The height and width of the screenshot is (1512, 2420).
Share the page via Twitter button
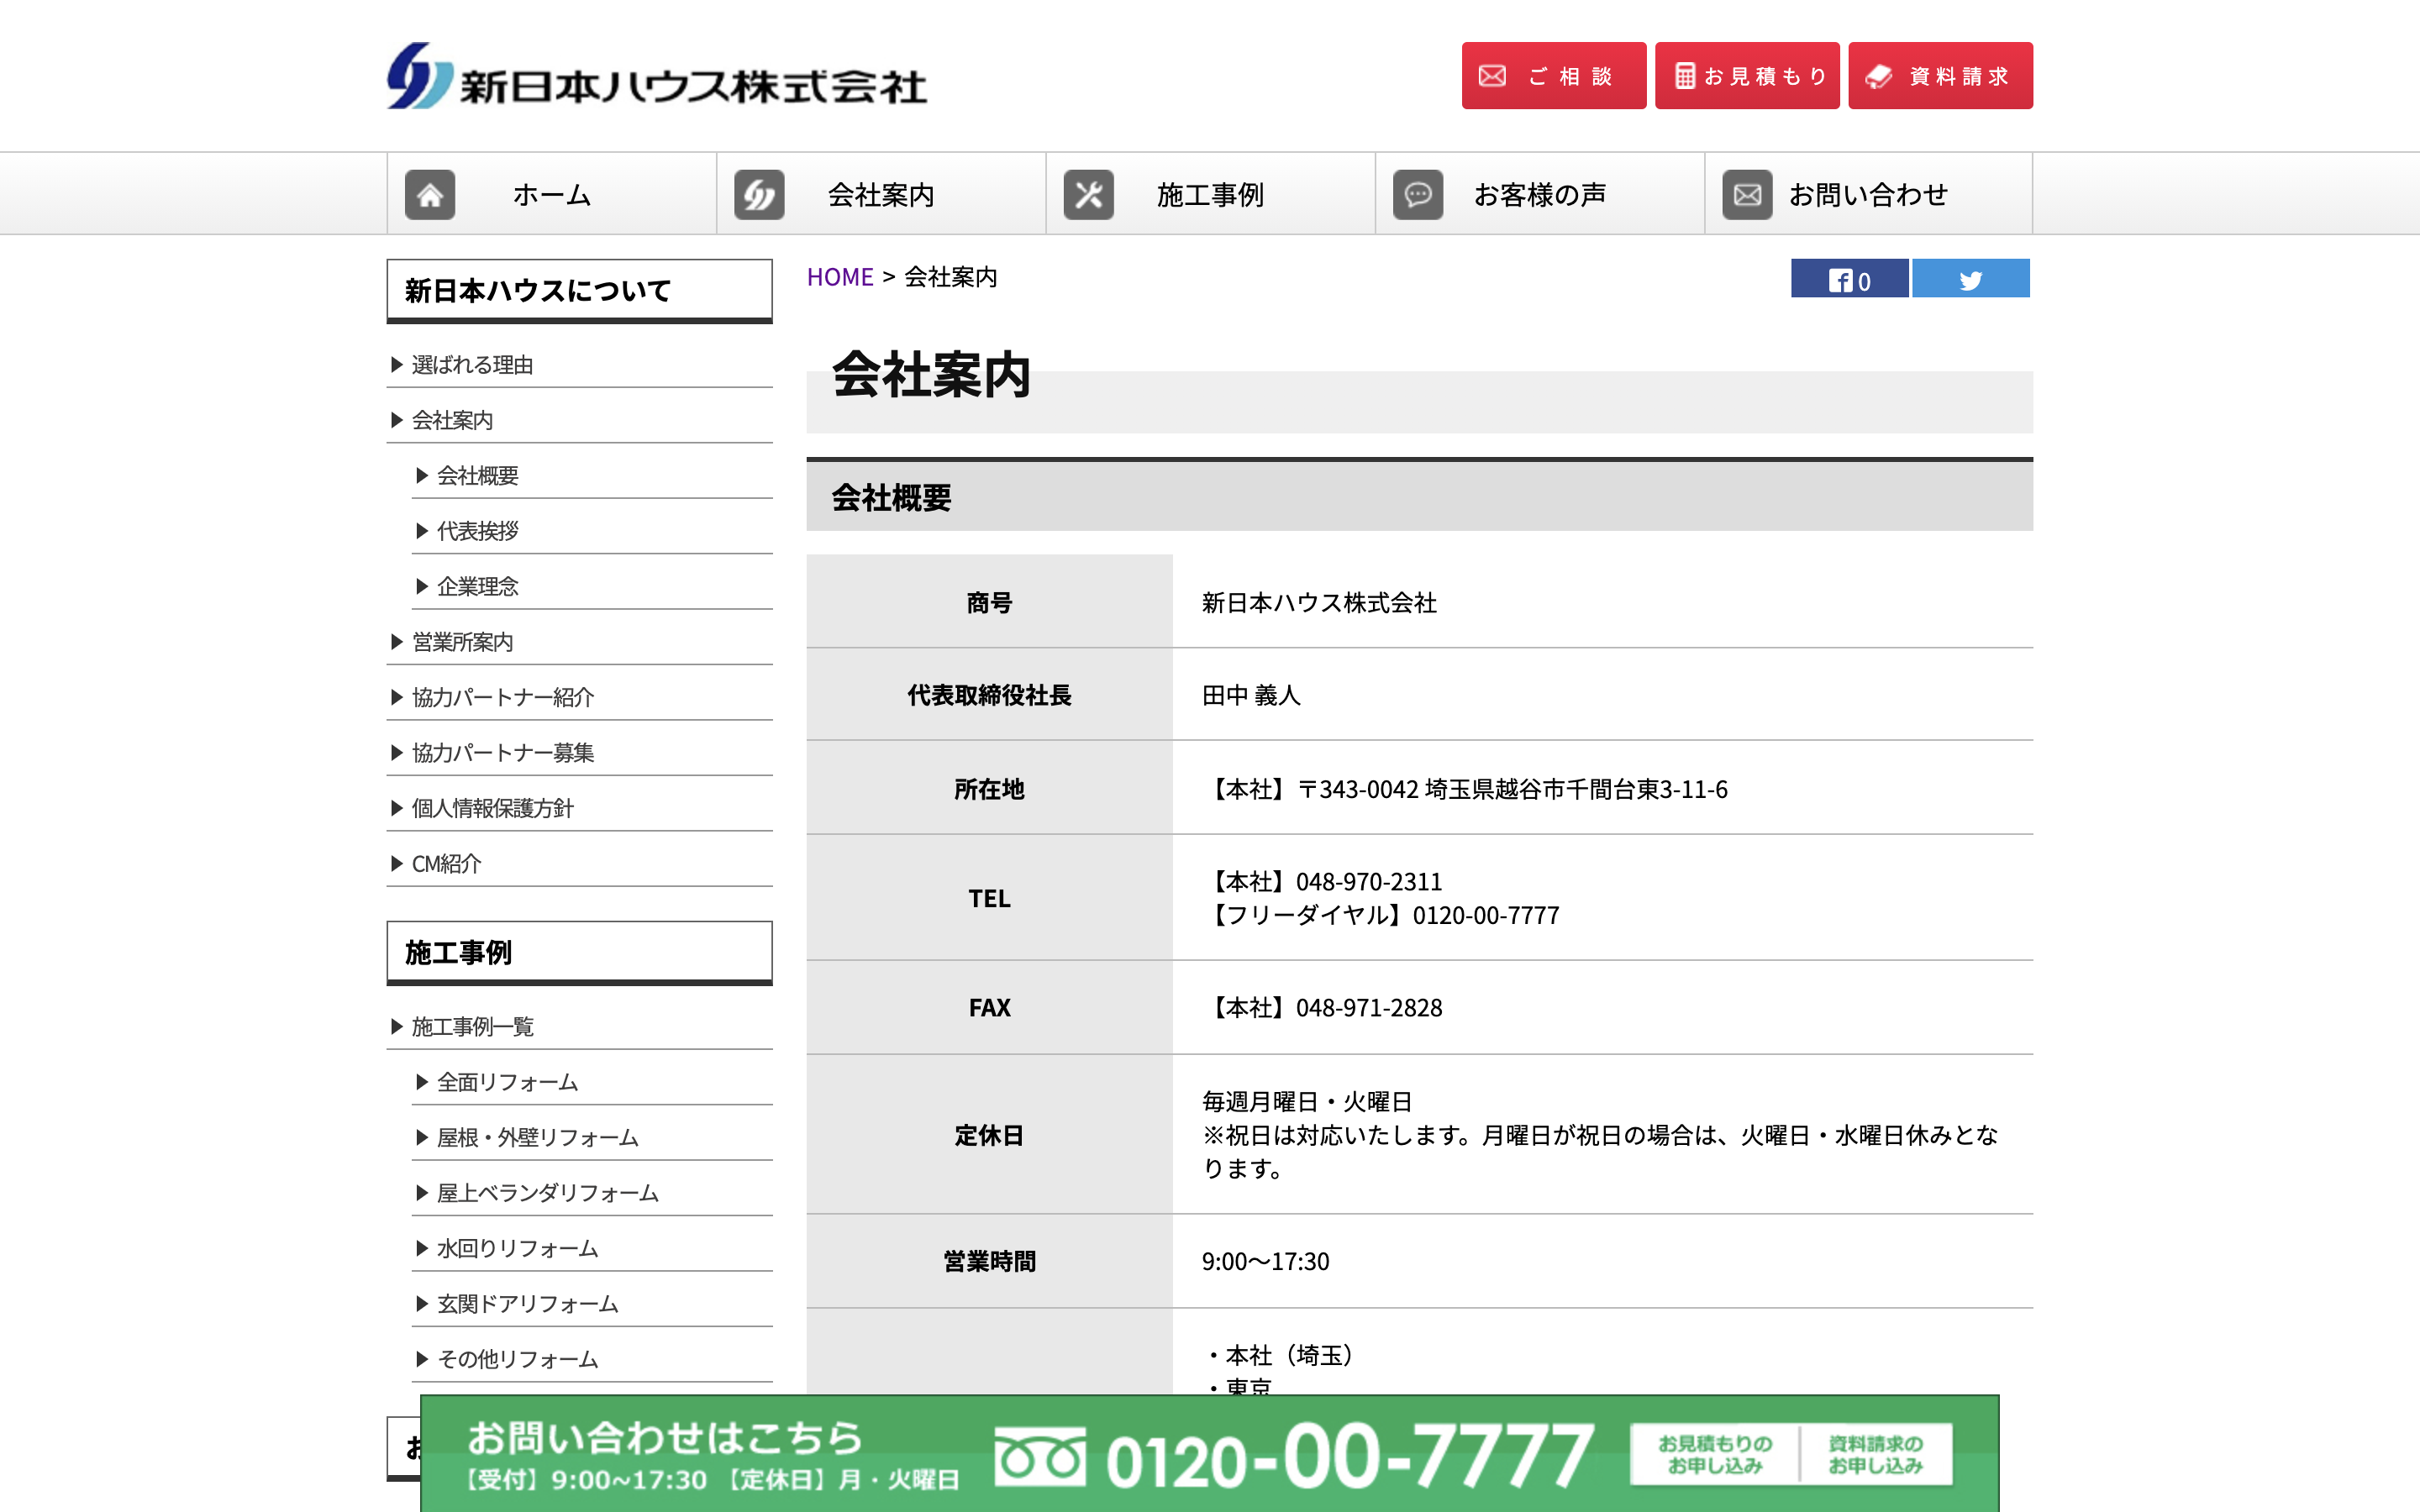pyautogui.click(x=1970, y=279)
